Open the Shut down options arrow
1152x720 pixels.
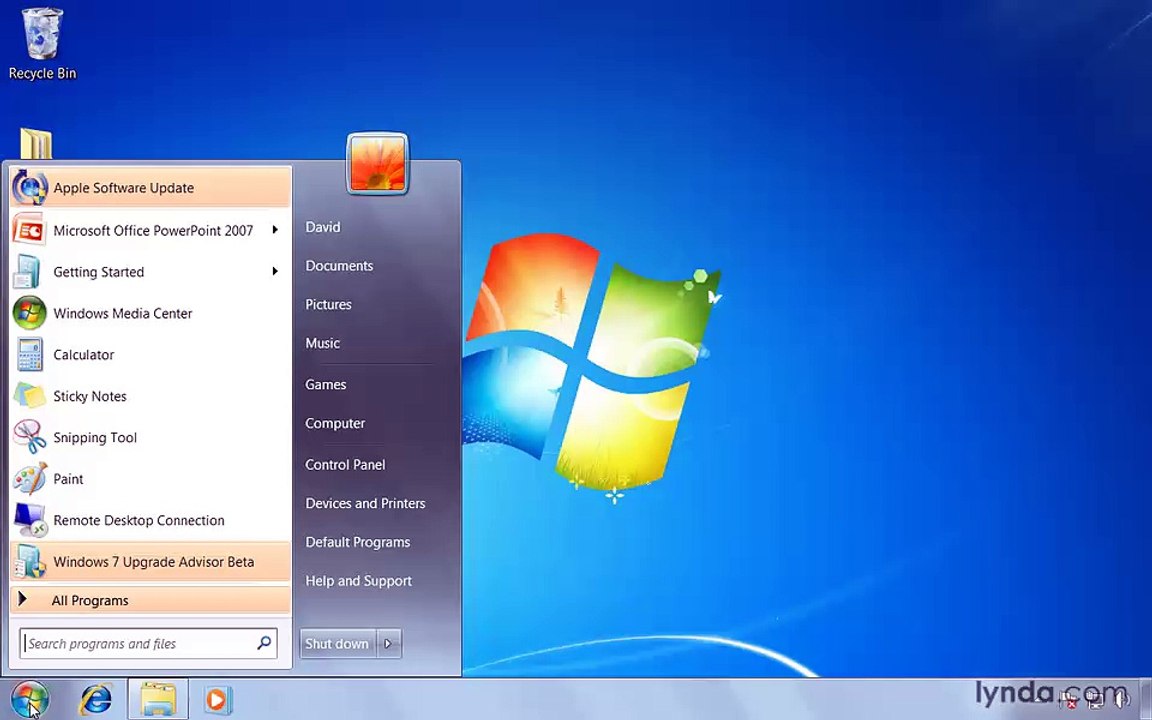[389, 644]
